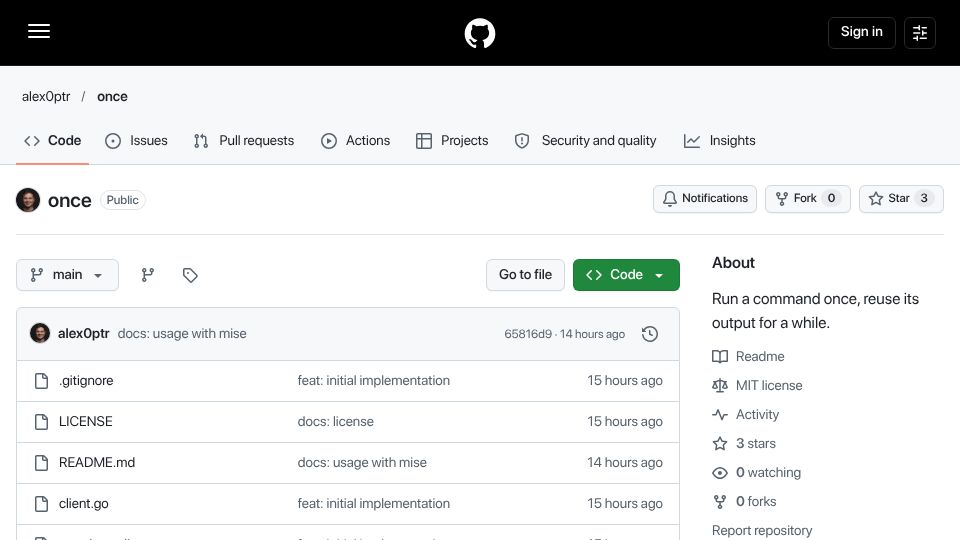Open the hamburger navigation menu
This screenshot has width=960, height=540.
click(39, 31)
